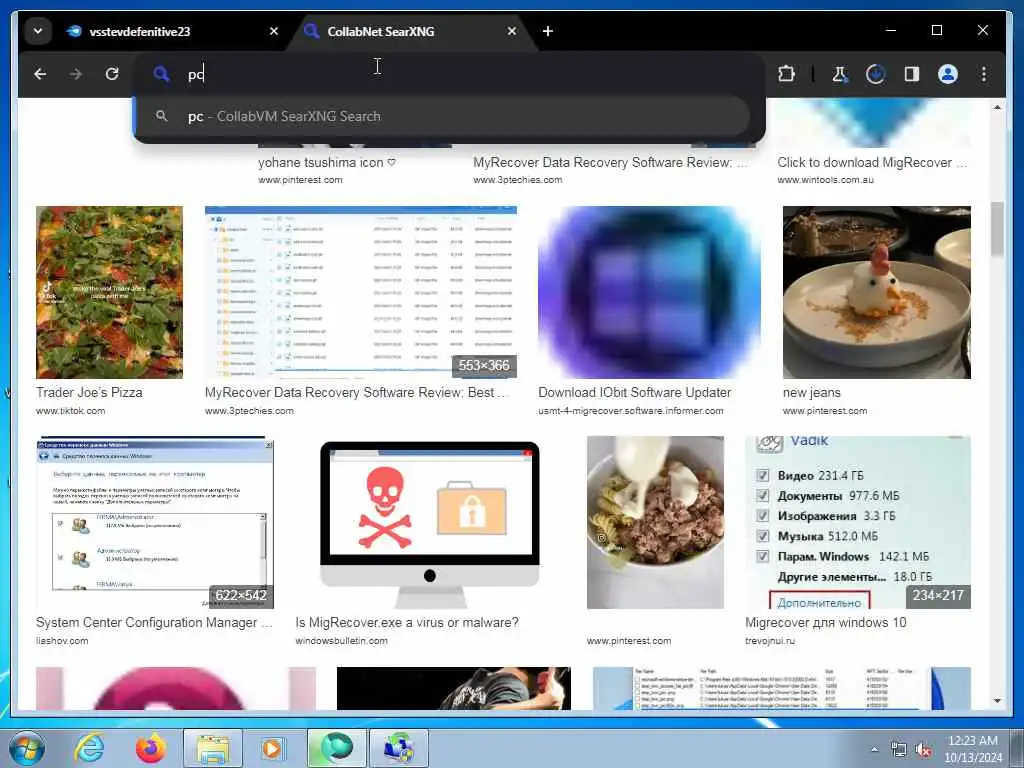
Task: Click the active browser taskbar button
Action: [337, 748]
